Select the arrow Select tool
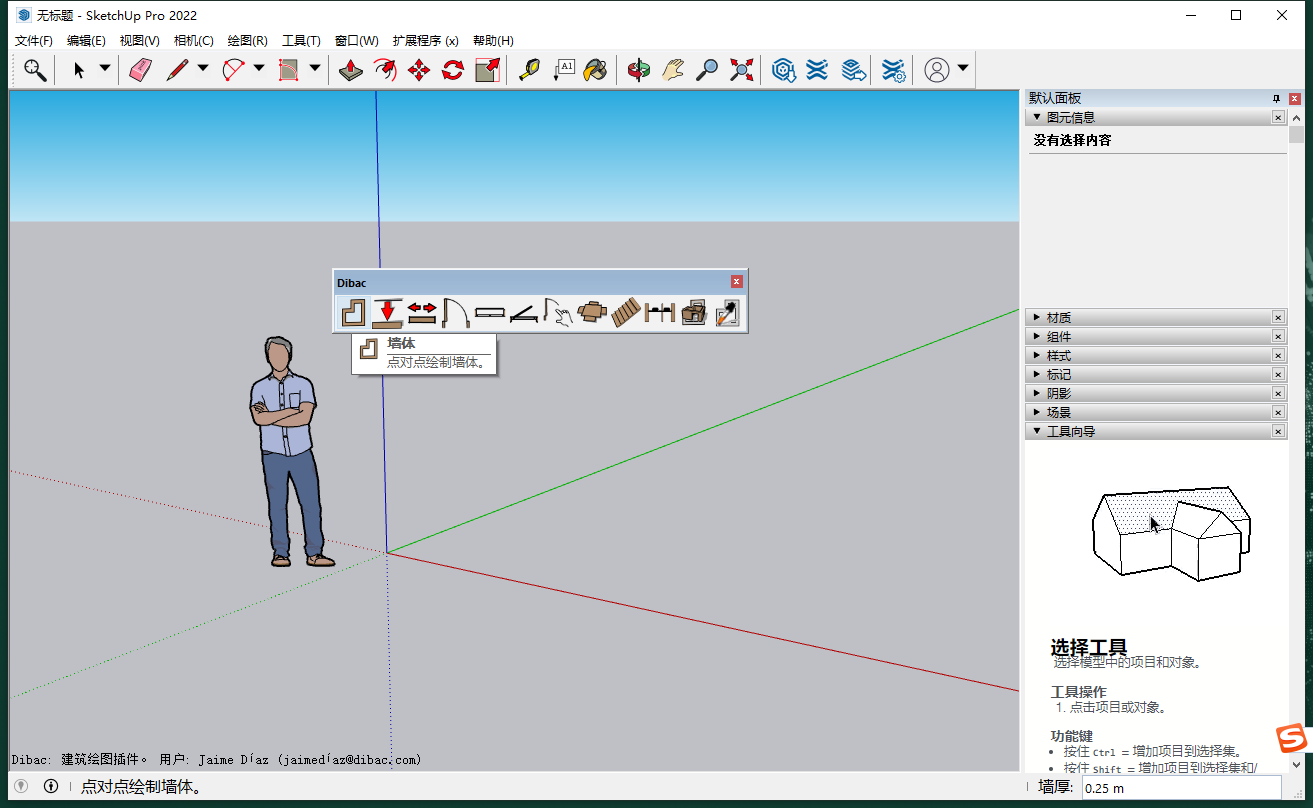1313x808 pixels. coord(79,70)
